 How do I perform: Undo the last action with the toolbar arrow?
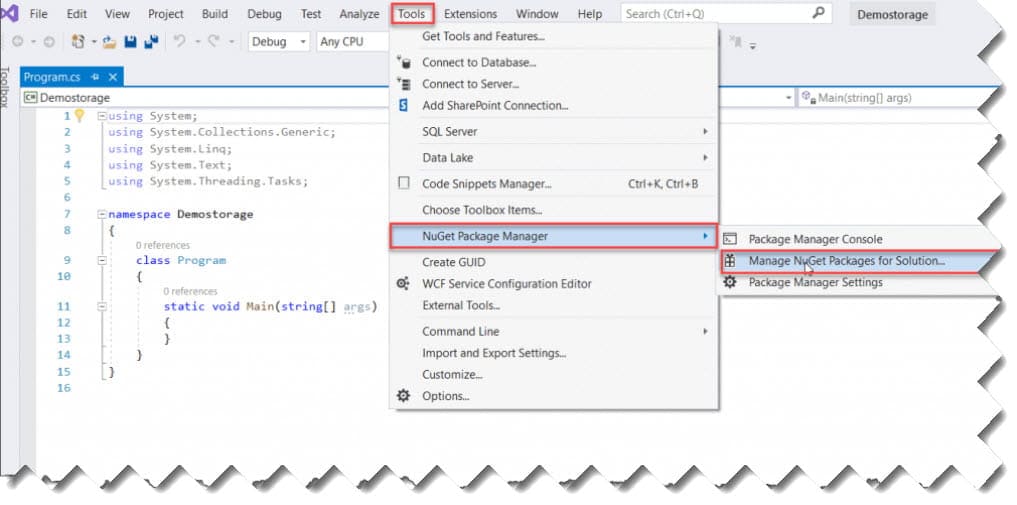[x=180, y=41]
